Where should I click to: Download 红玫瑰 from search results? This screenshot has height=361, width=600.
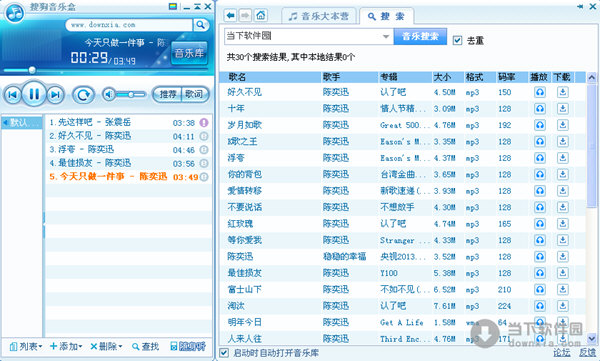pyautogui.click(x=562, y=224)
